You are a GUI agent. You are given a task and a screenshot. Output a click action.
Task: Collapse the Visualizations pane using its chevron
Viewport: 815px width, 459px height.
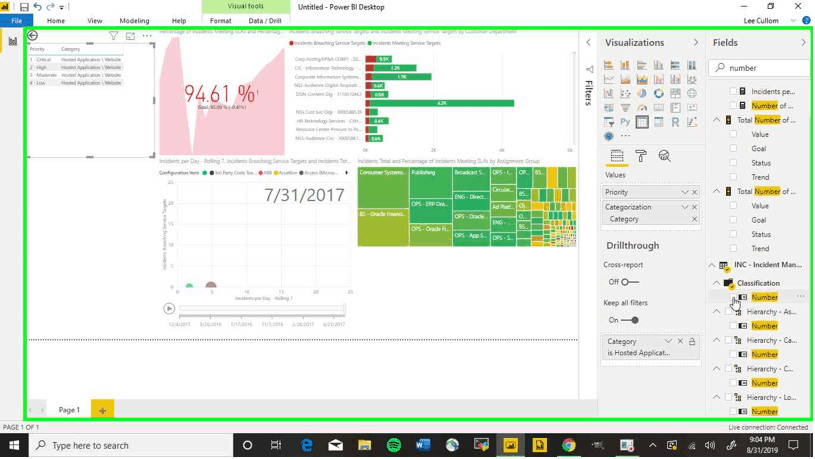click(x=696, y=43)
